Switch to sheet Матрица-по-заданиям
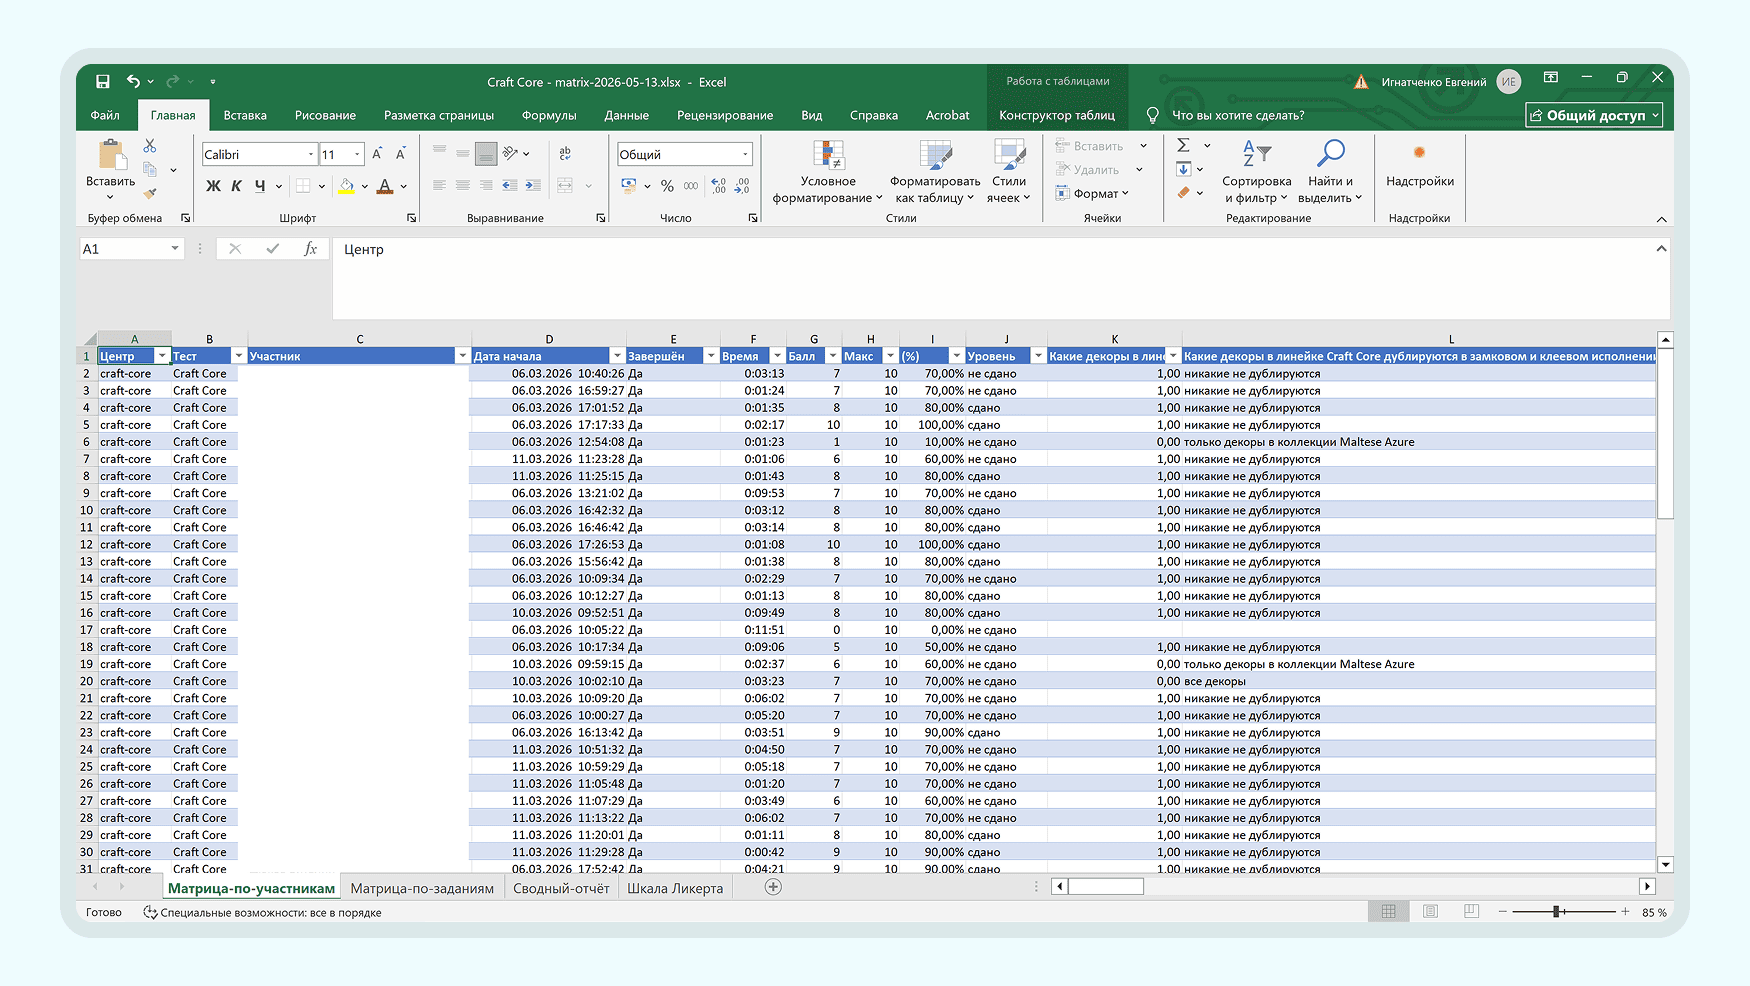The image size is (1750, 986). click(422, 888)
